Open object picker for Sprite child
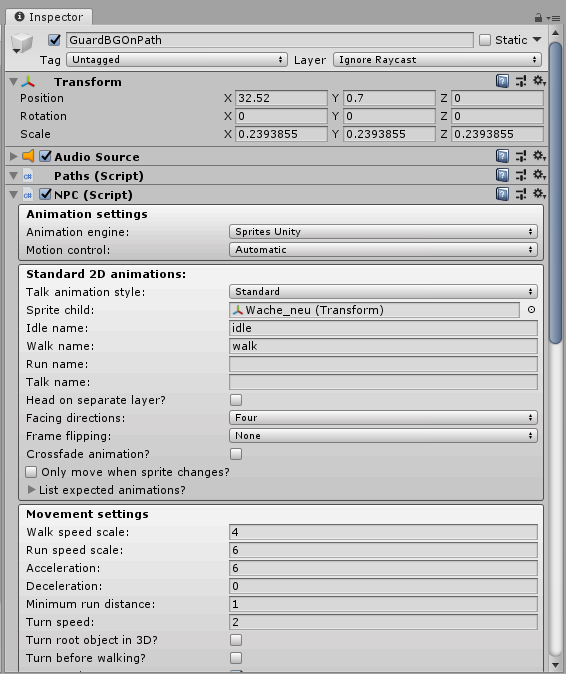Image resolution: width=566 pixels, height=674 pixels. click(x=531, y=310)
